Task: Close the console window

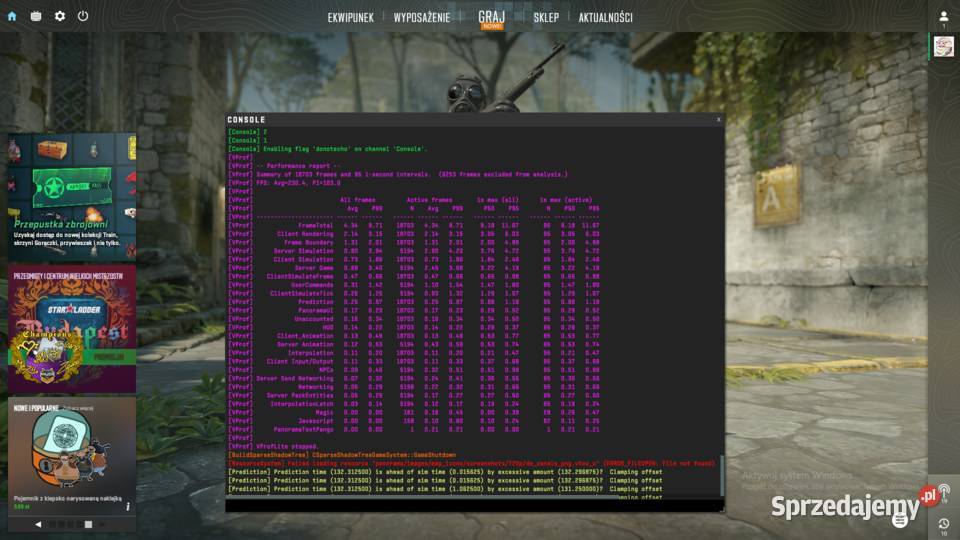Action: pyautogui.click(x=718, y=120)
